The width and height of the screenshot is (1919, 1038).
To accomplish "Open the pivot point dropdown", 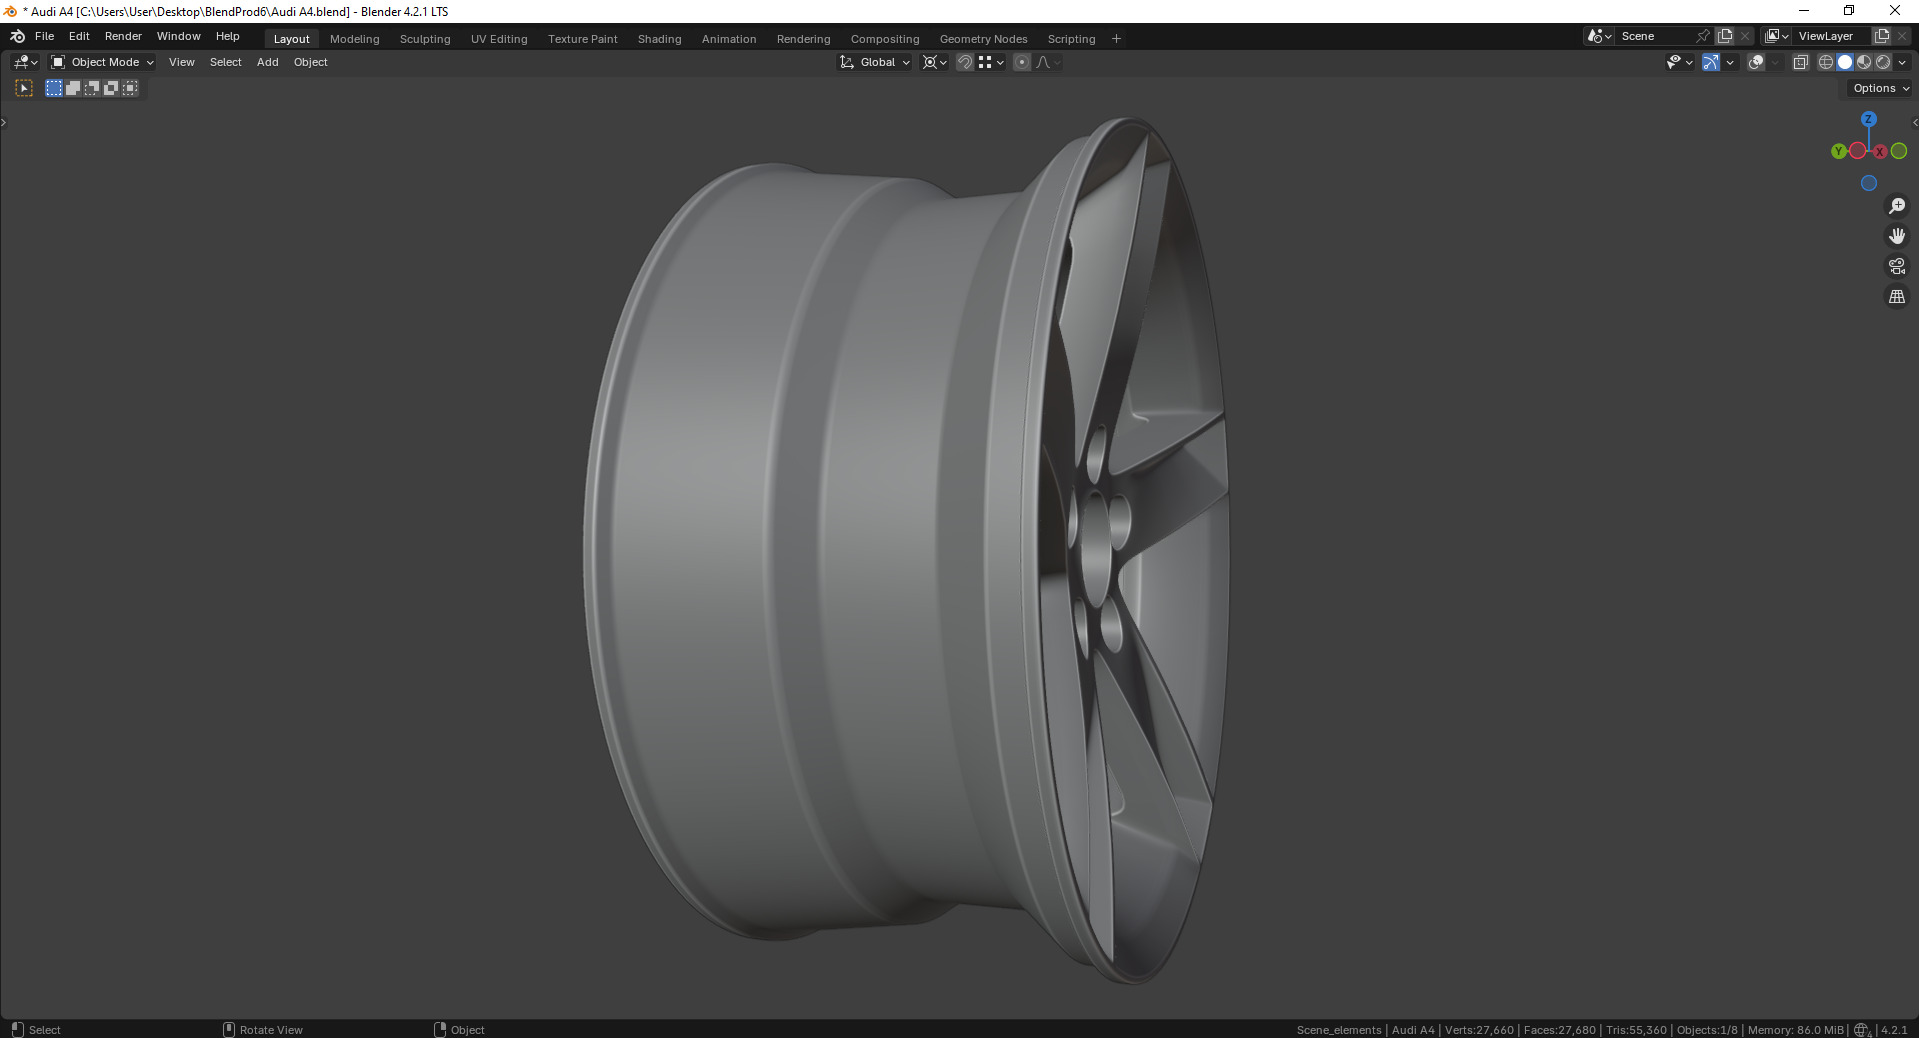I will tap(934, 62).
